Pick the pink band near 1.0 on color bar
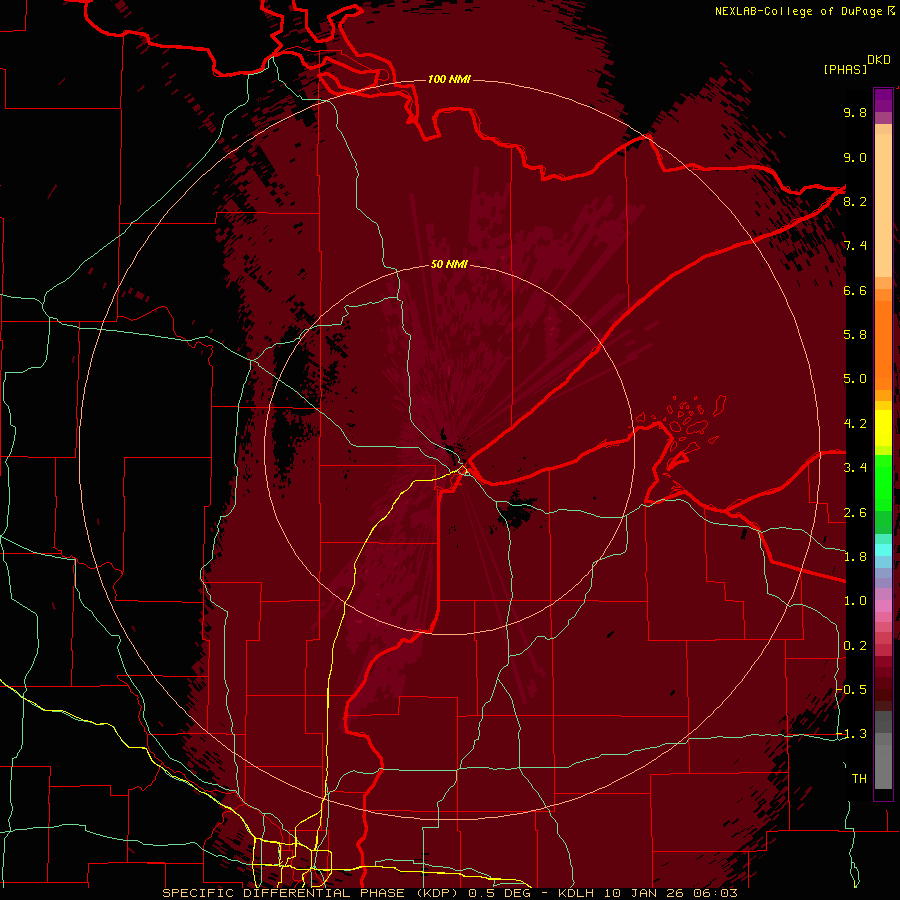The image size is (900, 900). pyautogui.click(x=883, y=605)
